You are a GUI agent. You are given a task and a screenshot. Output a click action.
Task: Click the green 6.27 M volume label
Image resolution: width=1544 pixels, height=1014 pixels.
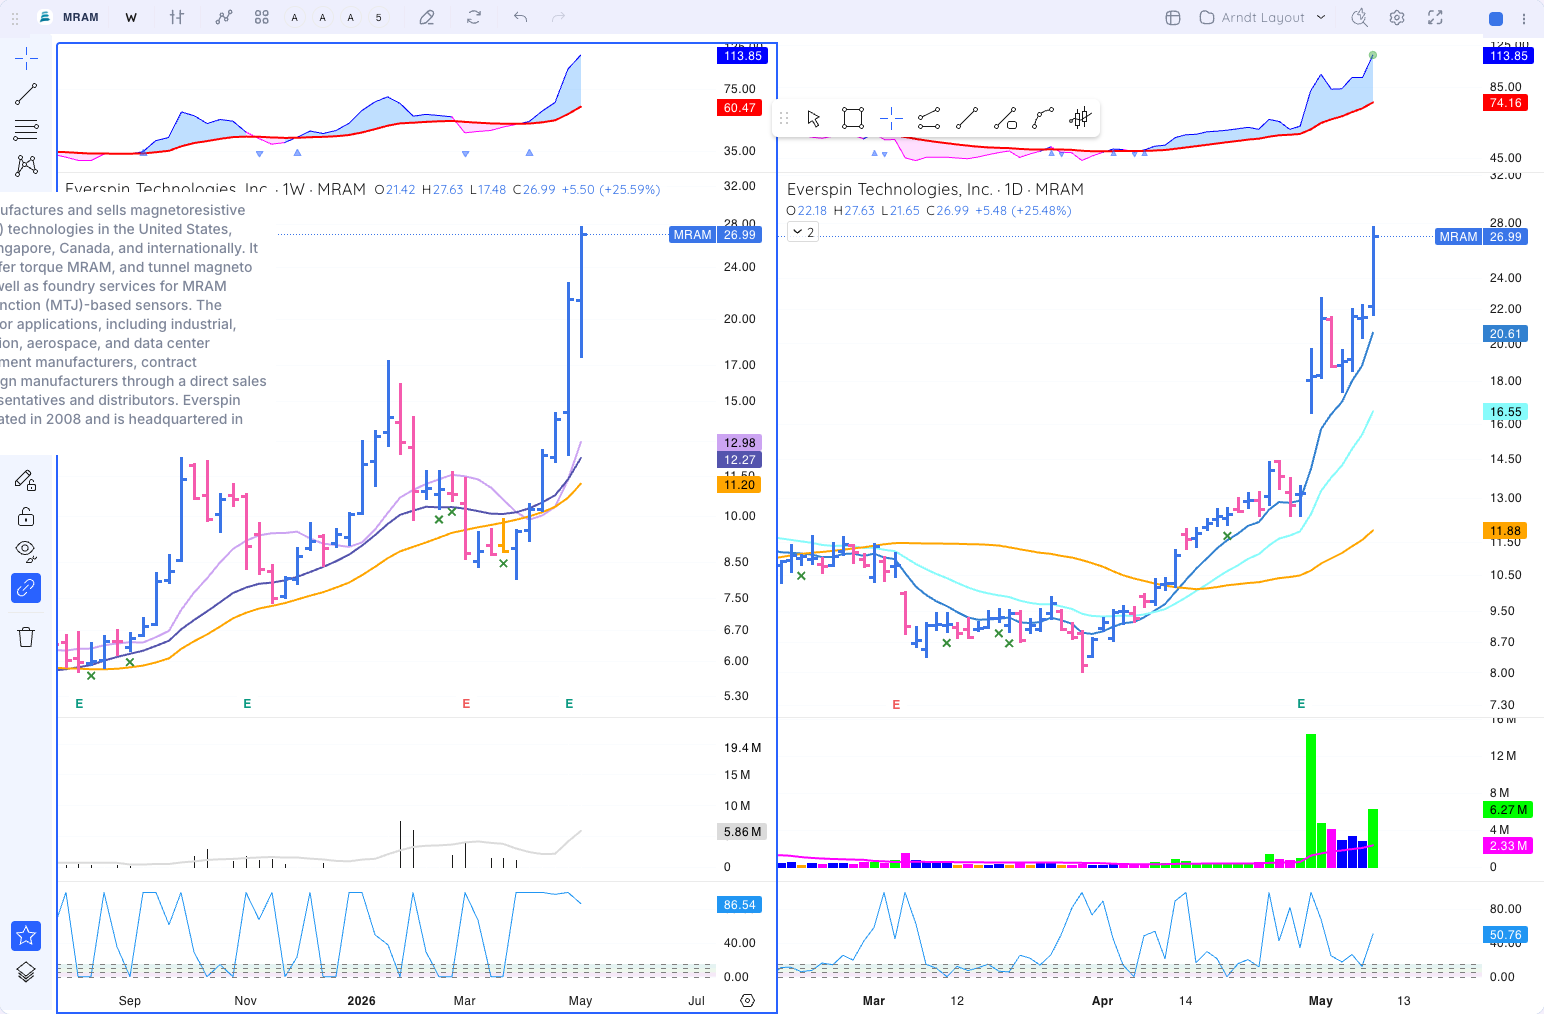coord(1508,810)
